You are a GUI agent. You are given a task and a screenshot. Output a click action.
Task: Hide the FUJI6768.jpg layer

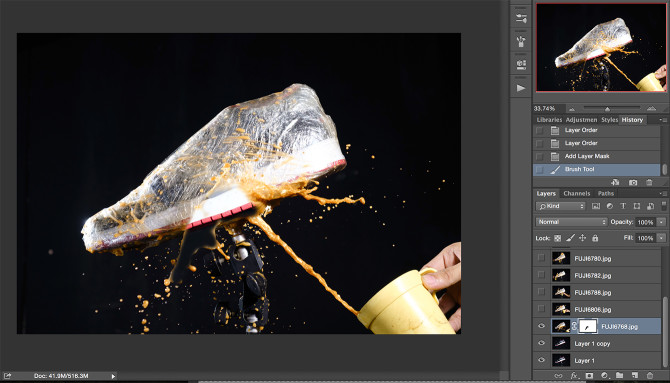click(x=541, y=326)
